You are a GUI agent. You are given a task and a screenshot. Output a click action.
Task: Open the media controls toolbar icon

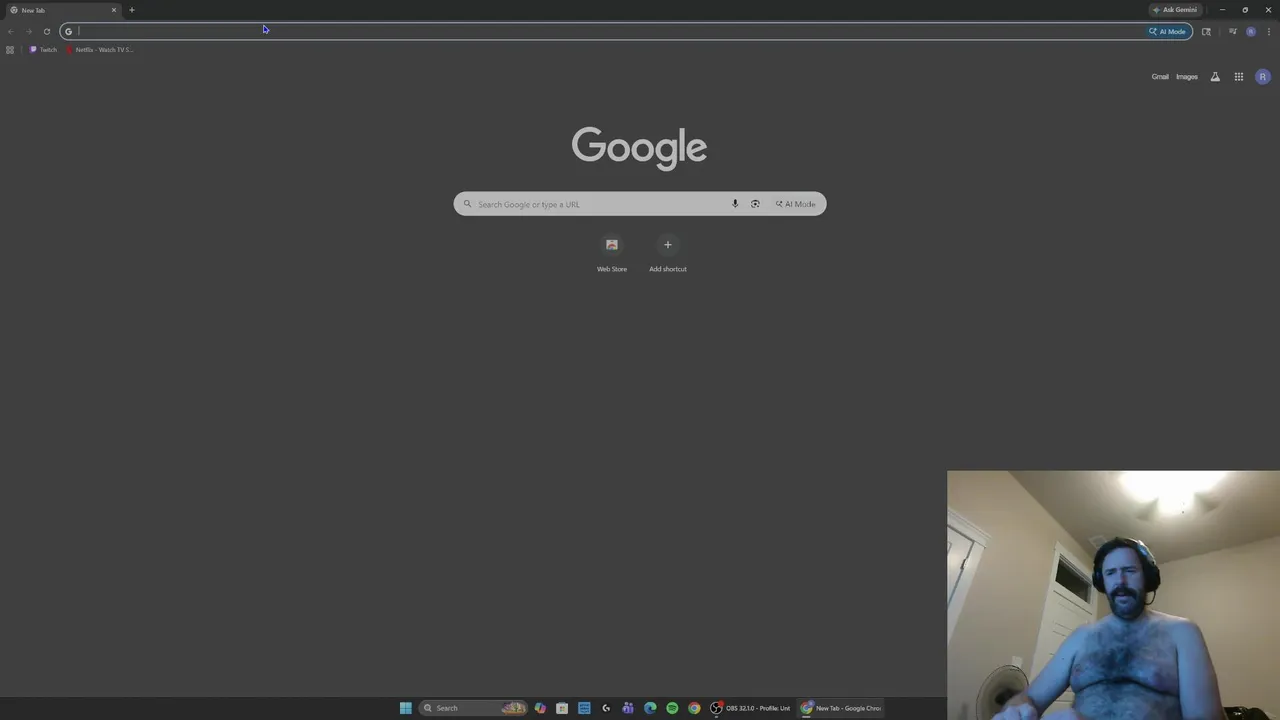1232,31
